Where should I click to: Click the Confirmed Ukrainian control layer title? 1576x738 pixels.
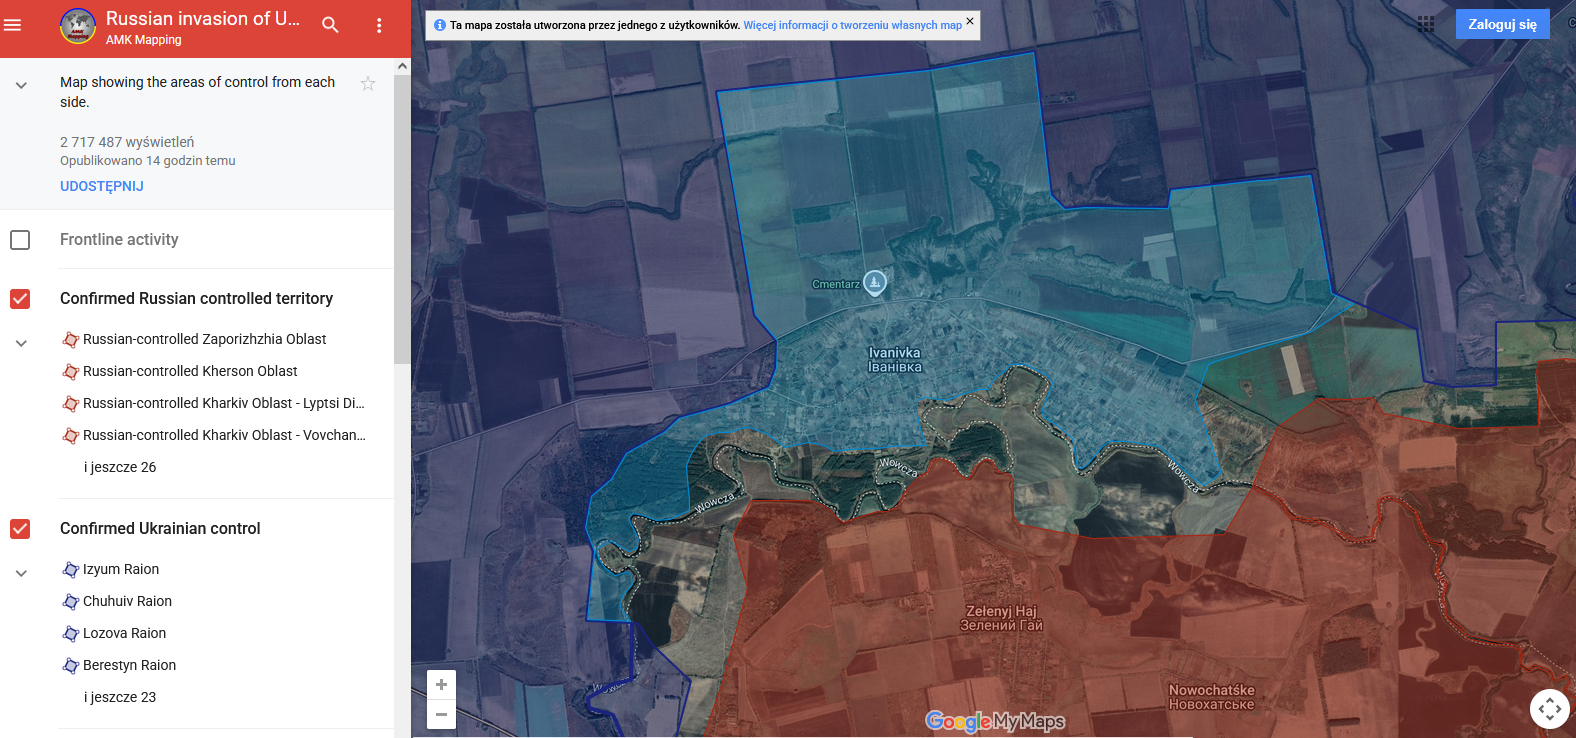click(x=160, y=528)
